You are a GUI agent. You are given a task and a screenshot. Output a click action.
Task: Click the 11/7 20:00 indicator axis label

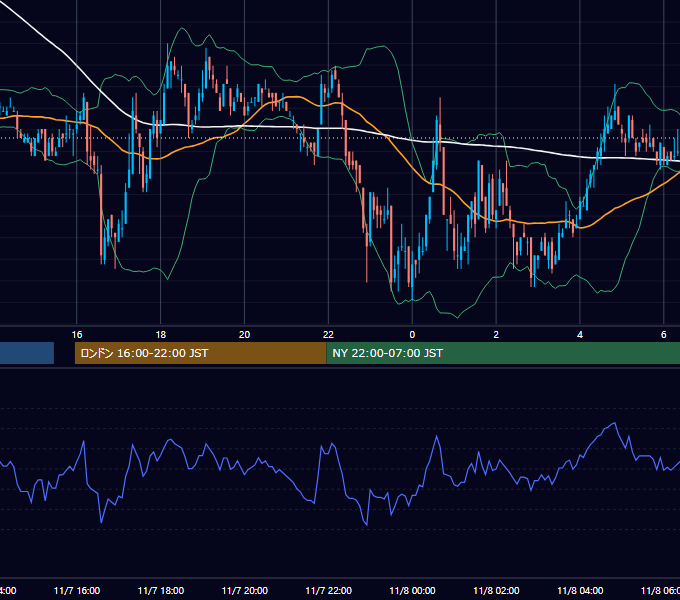(245, 590)
